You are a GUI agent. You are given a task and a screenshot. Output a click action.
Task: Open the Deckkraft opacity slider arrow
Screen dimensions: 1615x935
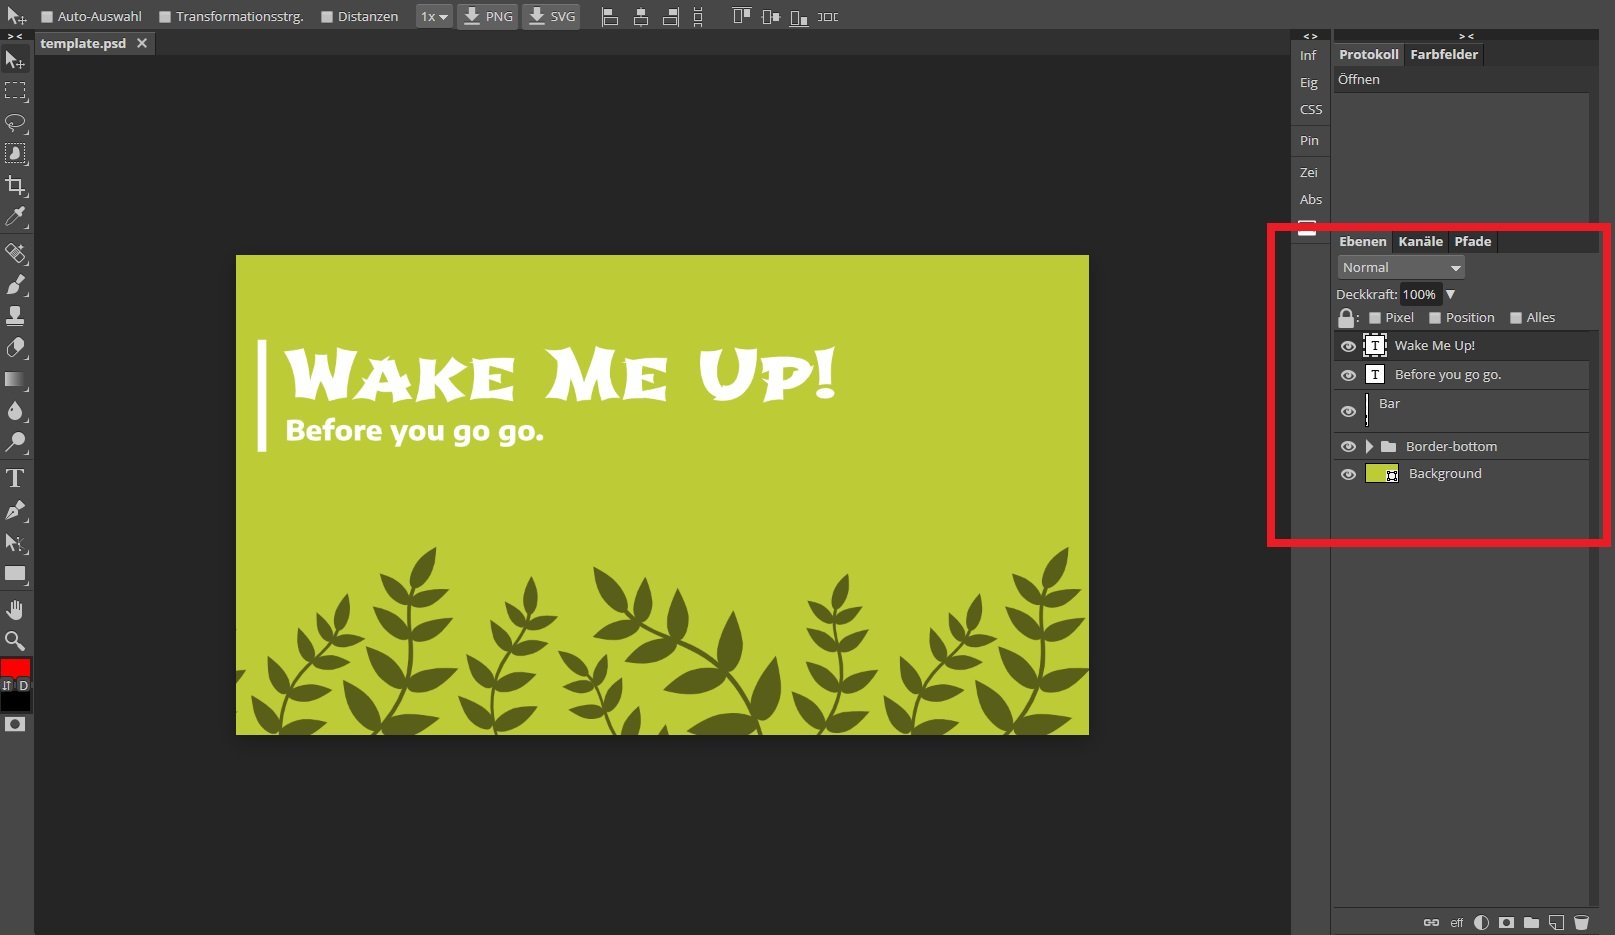coord(1450,294)
